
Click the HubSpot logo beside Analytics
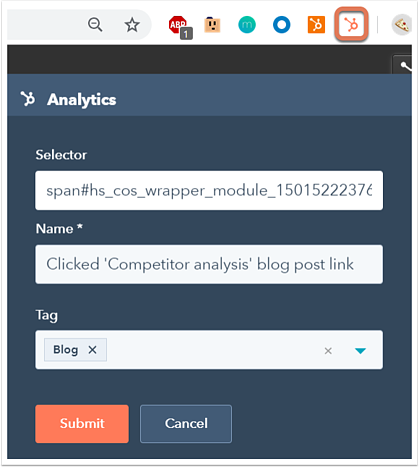tap(28, 99)
